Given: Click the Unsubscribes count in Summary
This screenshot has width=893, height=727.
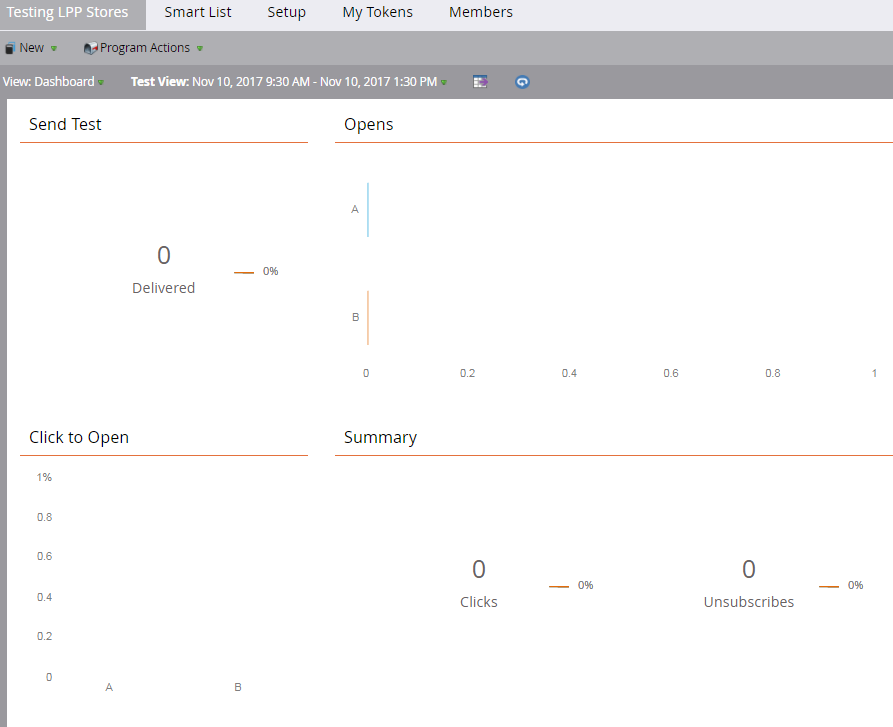Looking at the screenshot, I should pos(749,570).
